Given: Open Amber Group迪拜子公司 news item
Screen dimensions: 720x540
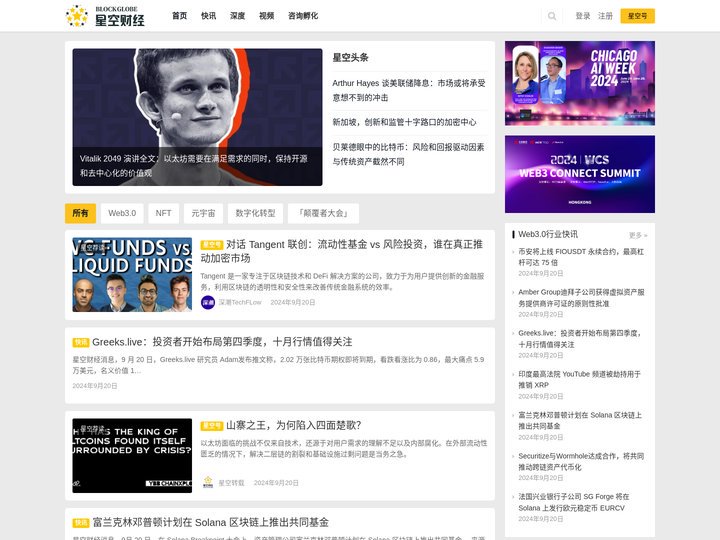Looking at the screenshot, I should click(x=581, y=298).
